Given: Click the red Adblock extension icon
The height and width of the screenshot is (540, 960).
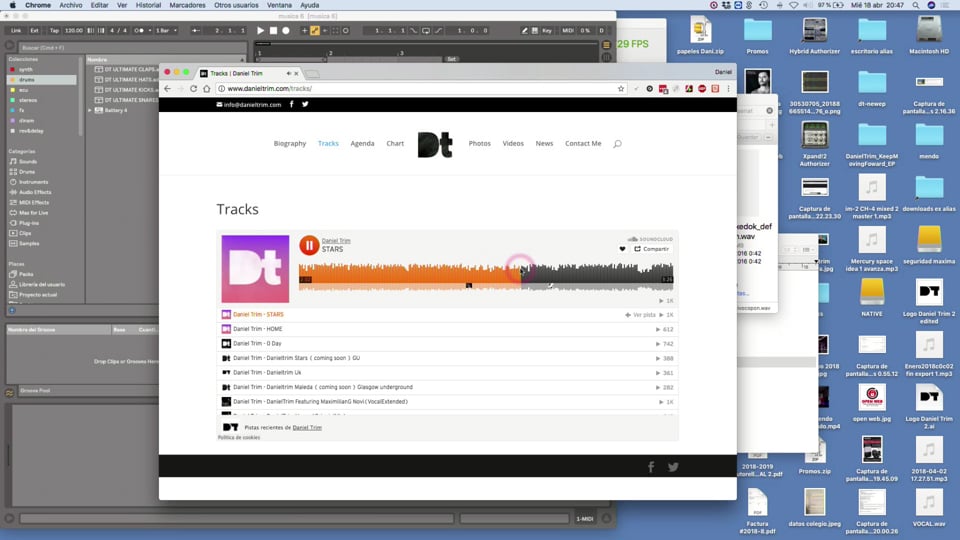Looking at the screenshot, I should [x=702, y=89].
